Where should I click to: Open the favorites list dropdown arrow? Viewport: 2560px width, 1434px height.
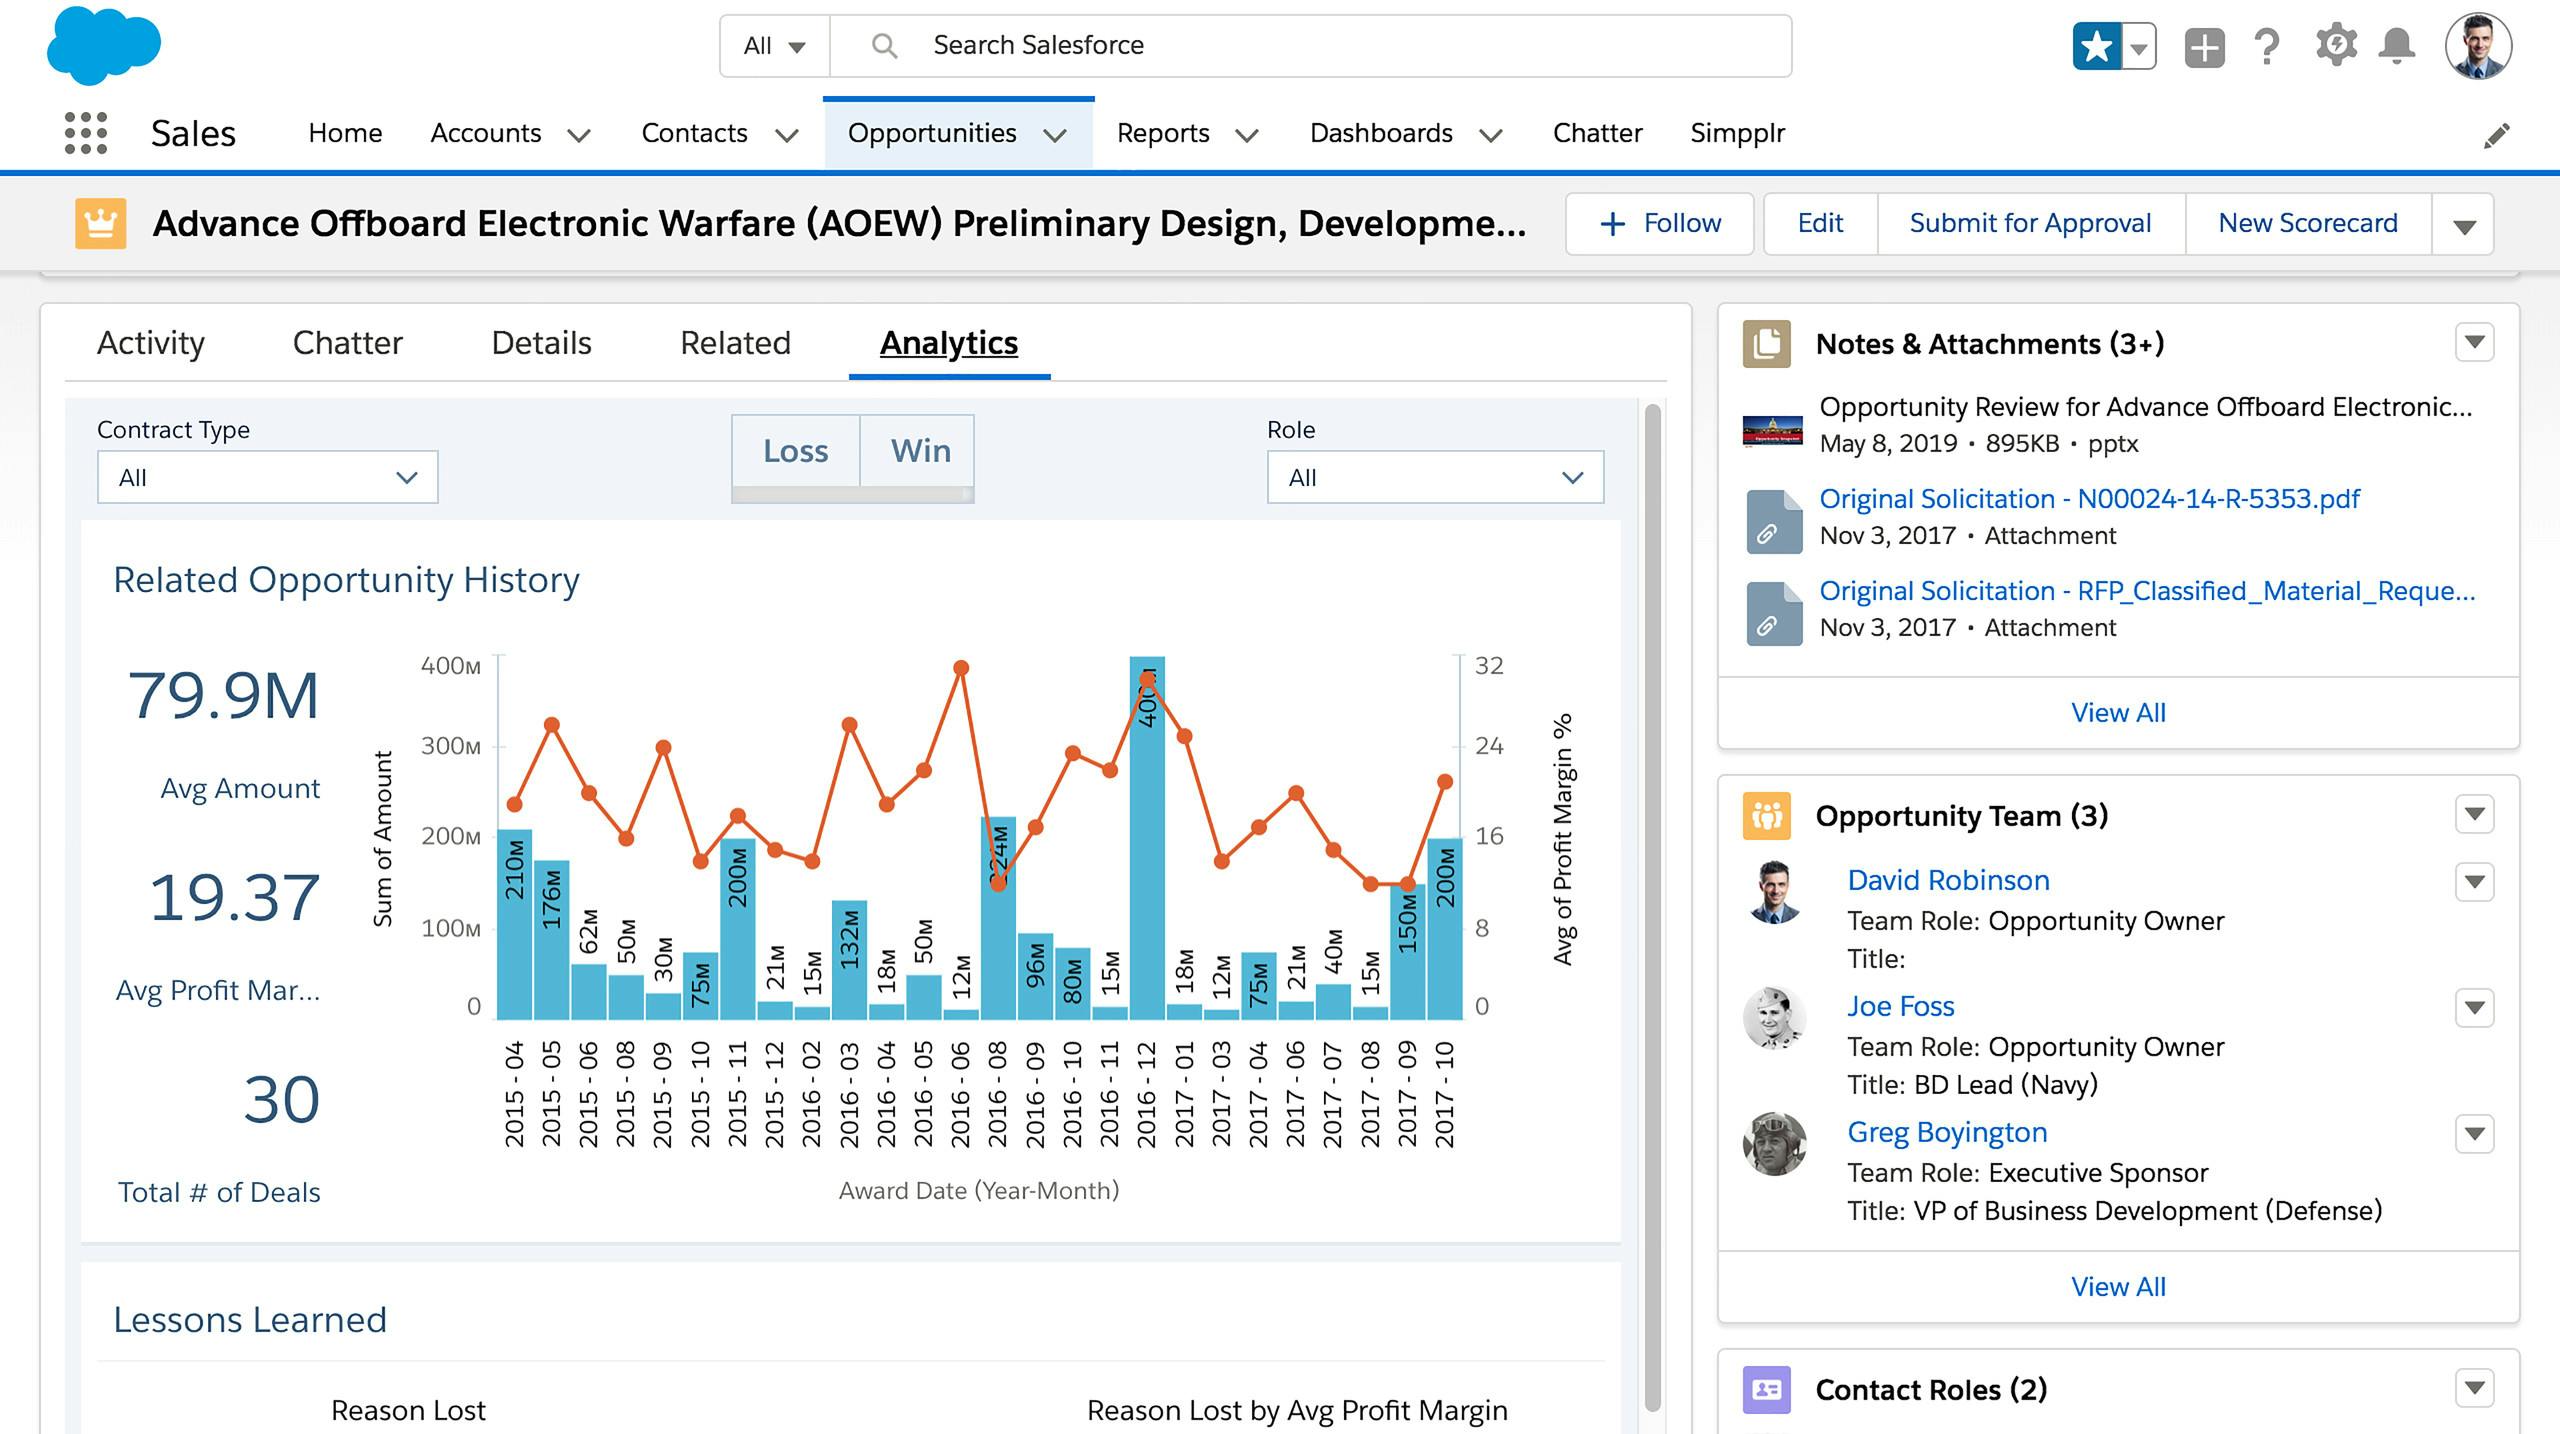point(2138,47)
